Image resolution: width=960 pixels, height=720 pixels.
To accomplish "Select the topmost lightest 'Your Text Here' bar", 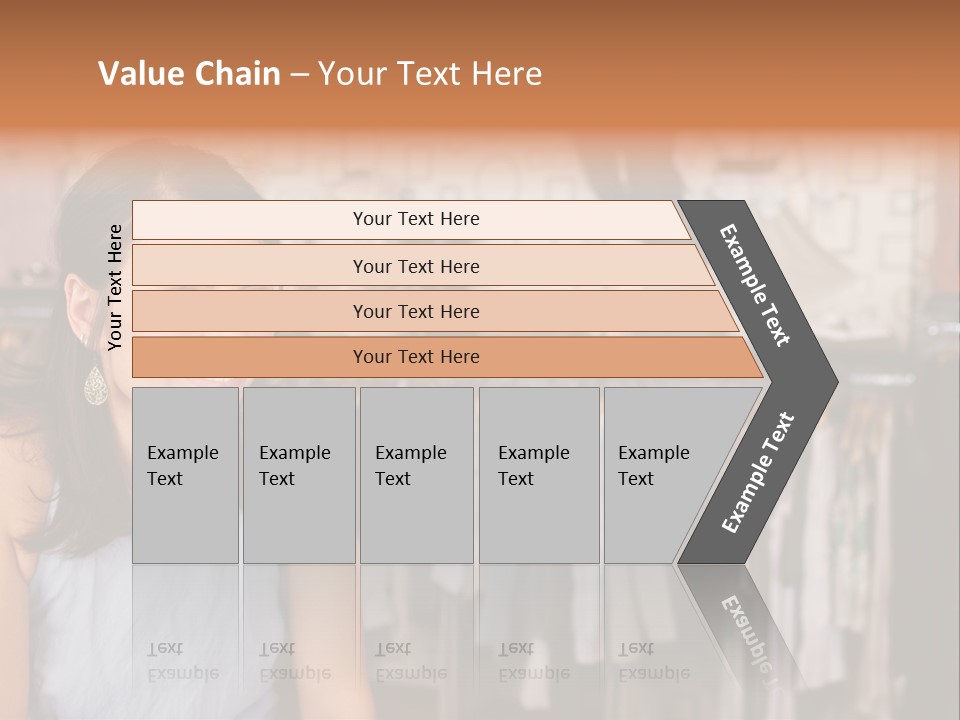I will coord(415,219).
